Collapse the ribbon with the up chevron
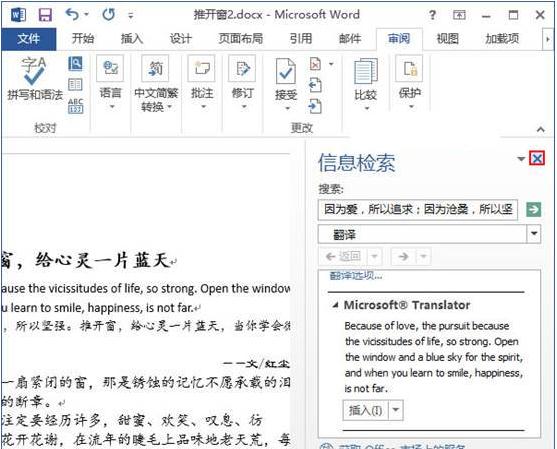 point(541,129)
